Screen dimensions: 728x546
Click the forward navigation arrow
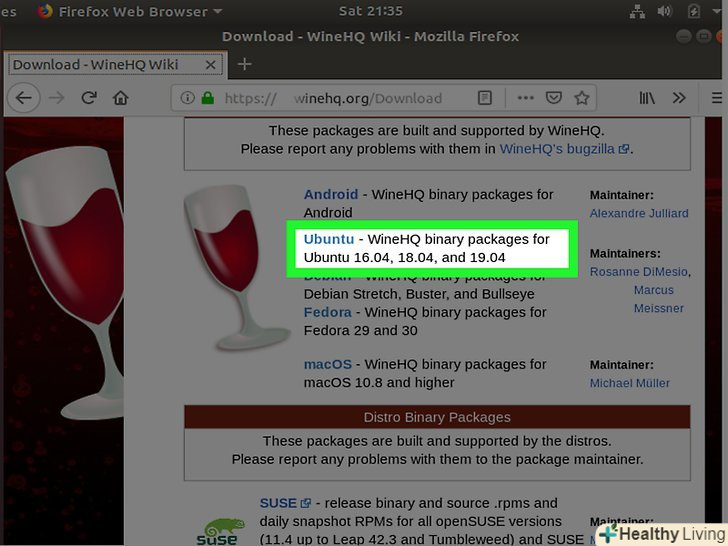click(57, 98)
